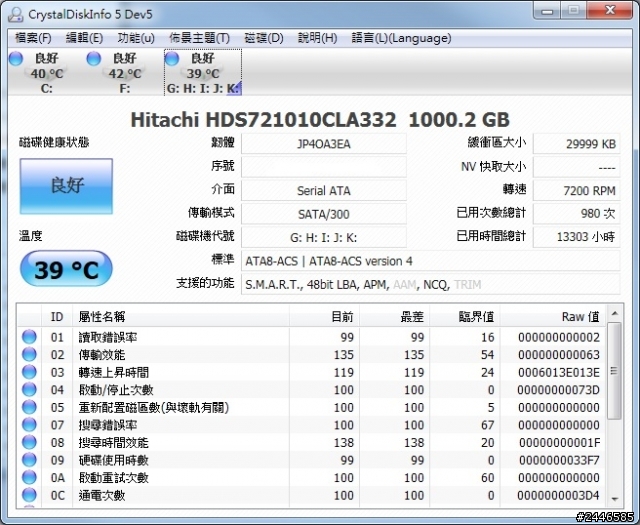Click the status orb for attribute ID 0C

pyautogui.click(x=29, y=496)
